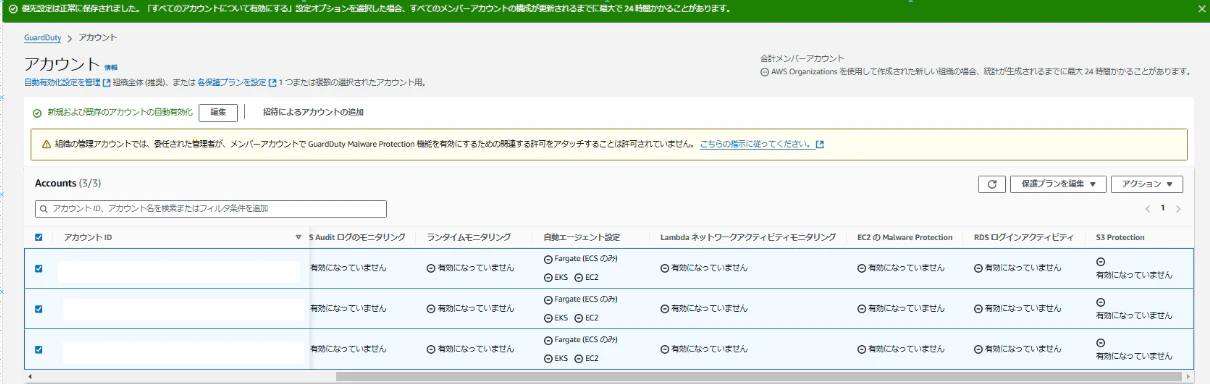Image resolution: width=1210 pixels, height=384 pixels.
Task: Click the external link icon after こちらの指示に従ってください
Action: (820, 144)
